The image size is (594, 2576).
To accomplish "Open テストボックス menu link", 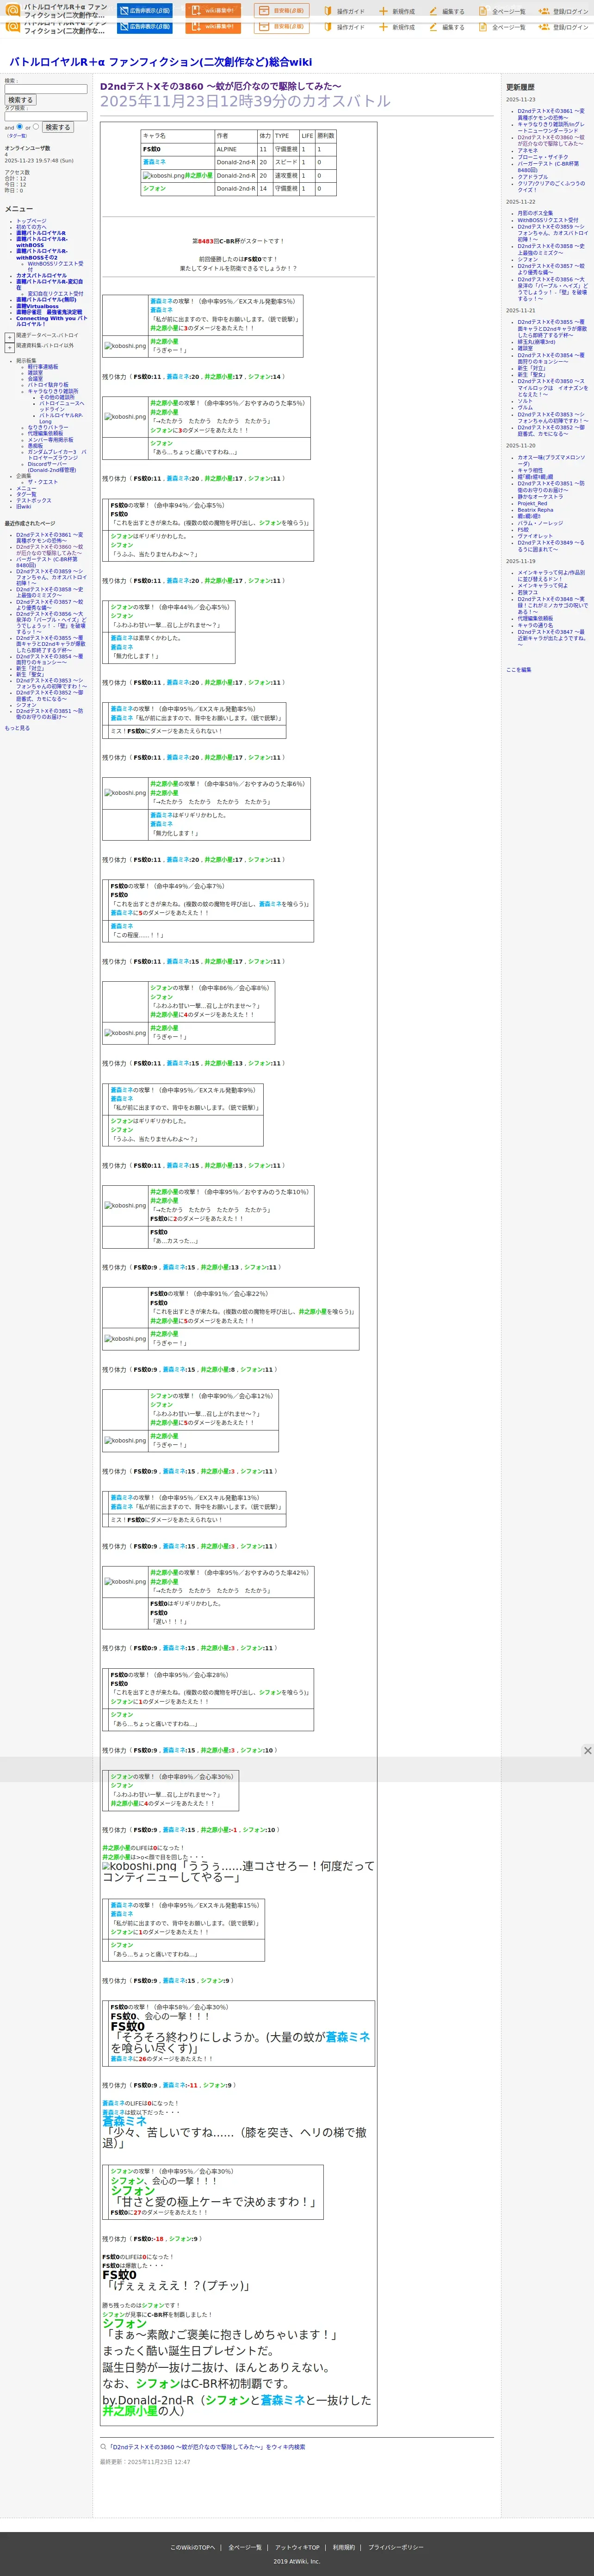I will (x=33, y=500).
